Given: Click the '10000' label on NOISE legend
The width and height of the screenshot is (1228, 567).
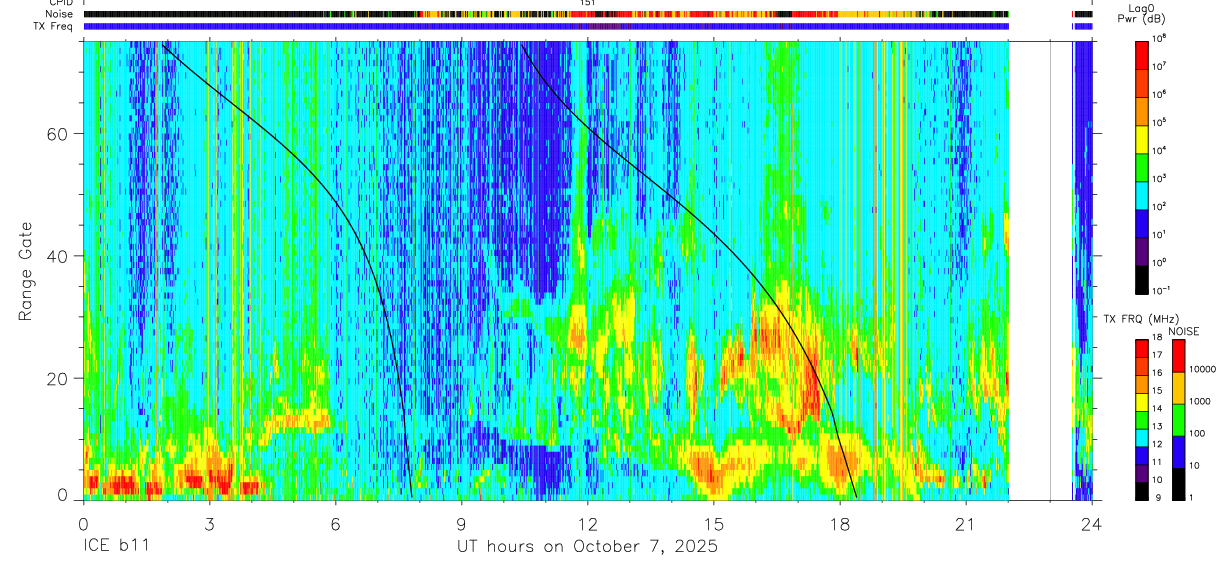Looking at the screenshot, I should coord(1202,369).
